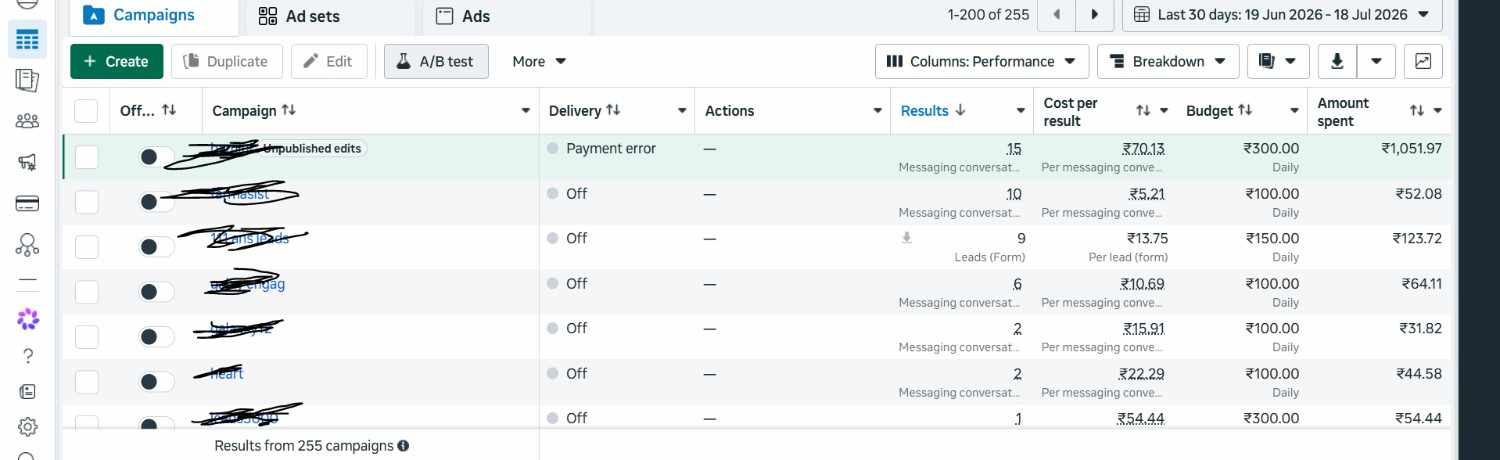Click the export download icon button
Screen dimensions: 1500x460
(x=1337, y=61)
